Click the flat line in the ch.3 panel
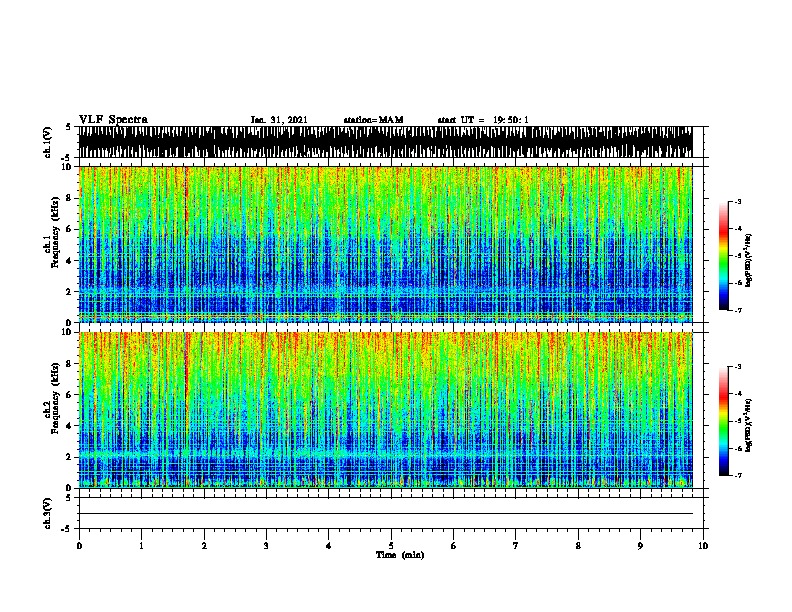 [385, 514]
